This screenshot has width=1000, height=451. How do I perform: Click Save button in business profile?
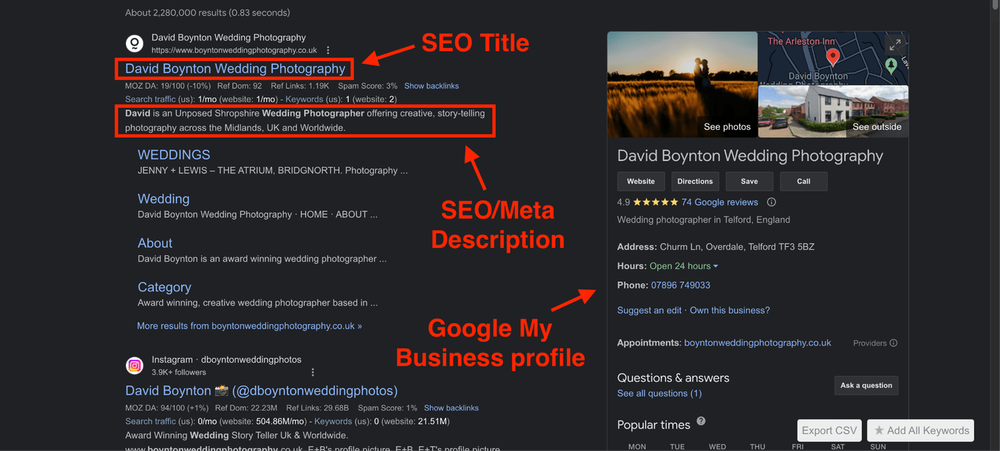tap(749, 181)
